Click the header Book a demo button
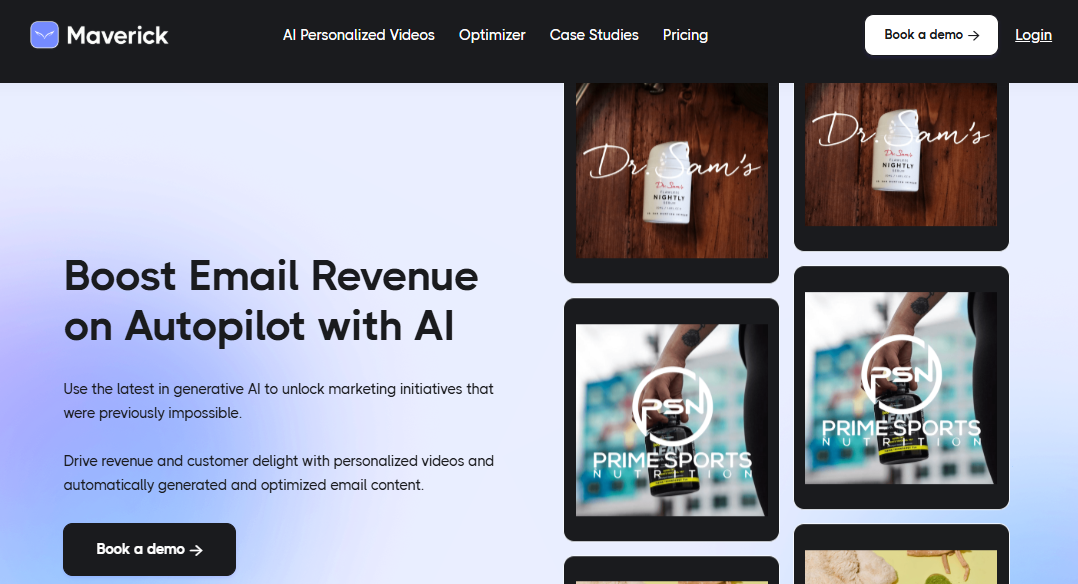Screen dimensions: 1078x584 coord(931,35)
